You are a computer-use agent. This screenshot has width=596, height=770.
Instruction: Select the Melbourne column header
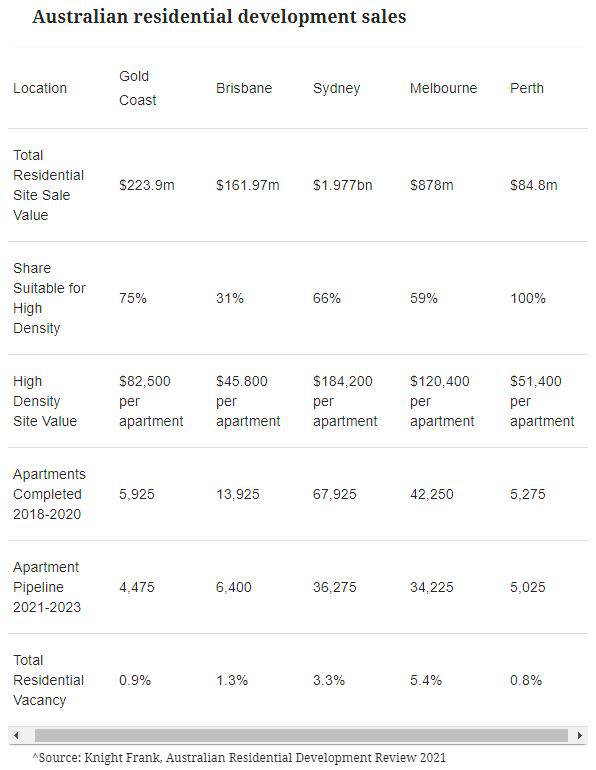click(x=443, y=88)
